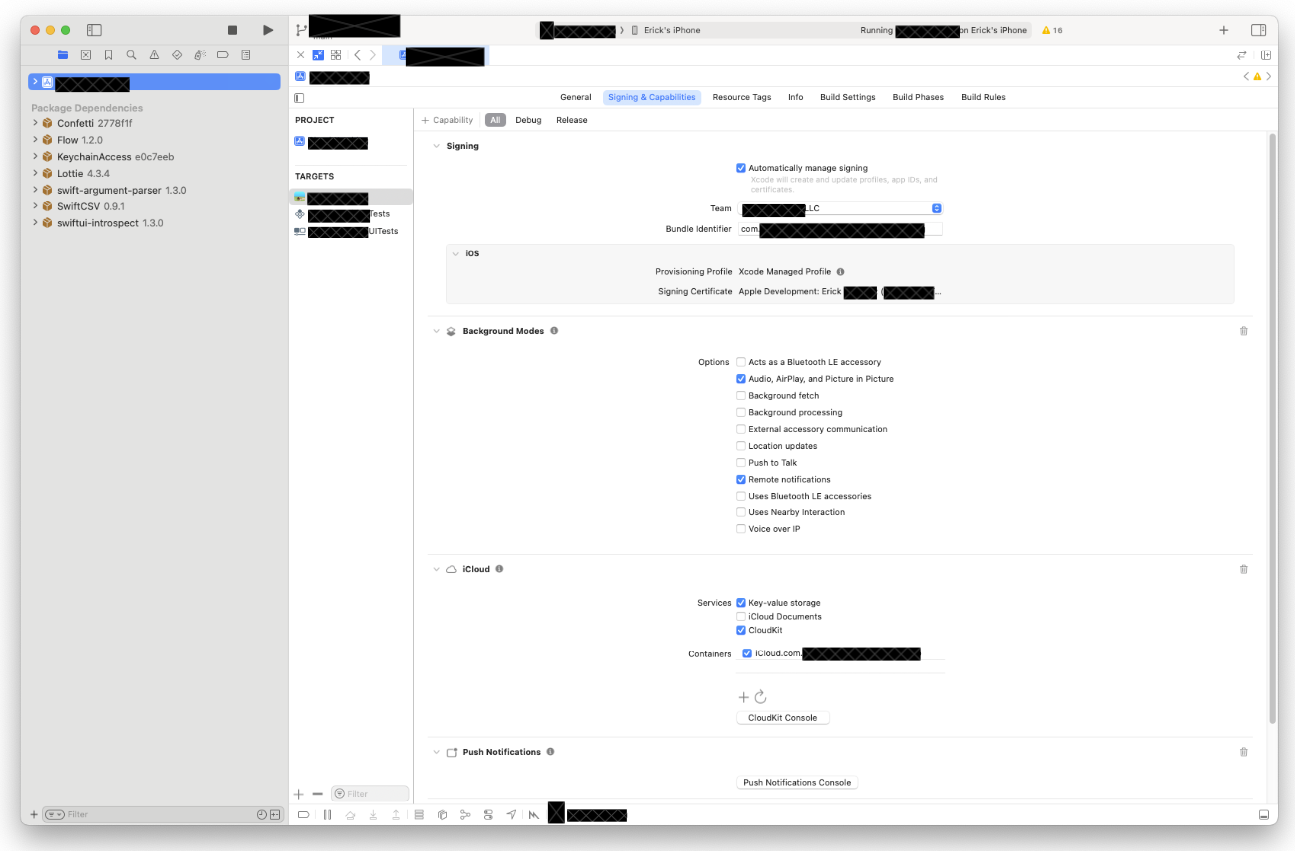The height and width of the screenshot is (851, 1295).
Task: Open the CloudKit Console
Action: click(x=783, y=718)
